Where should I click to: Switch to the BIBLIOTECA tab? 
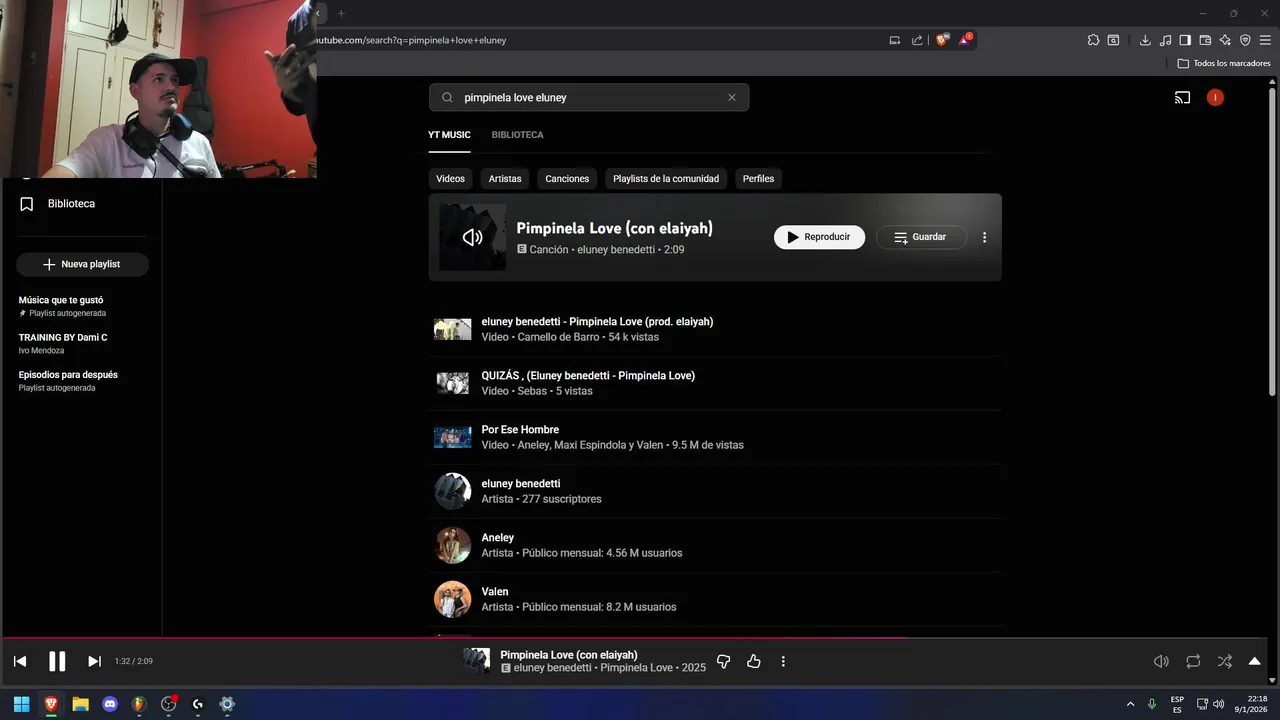(517, 135)
